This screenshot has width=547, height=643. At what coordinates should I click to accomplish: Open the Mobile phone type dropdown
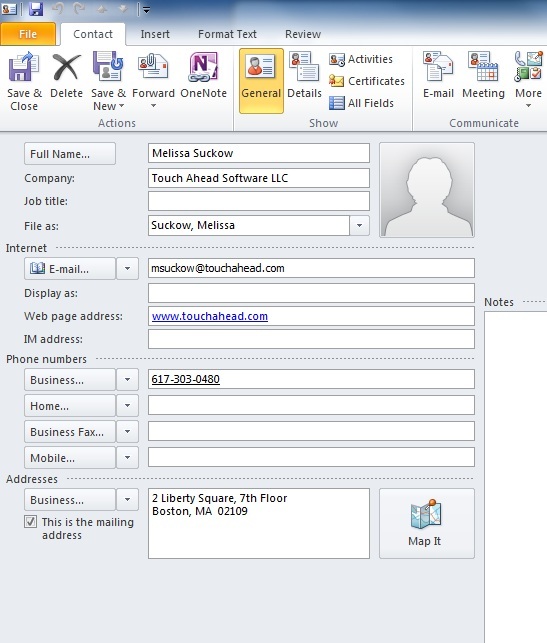(x=127, y=457)
